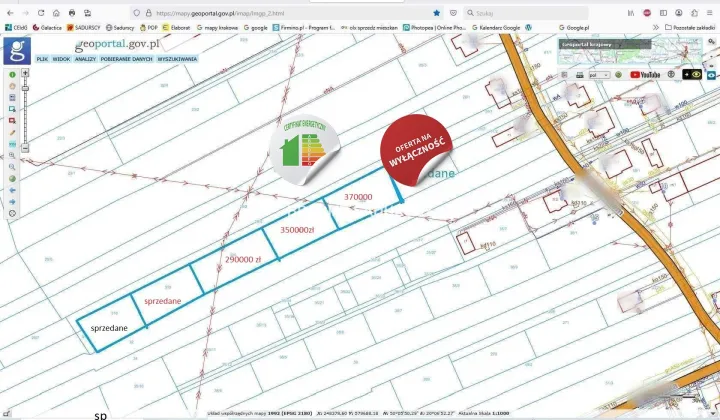Open the Elaborat bookmark
The height and width of the screenshot is (420, 720).
point(176,28)
